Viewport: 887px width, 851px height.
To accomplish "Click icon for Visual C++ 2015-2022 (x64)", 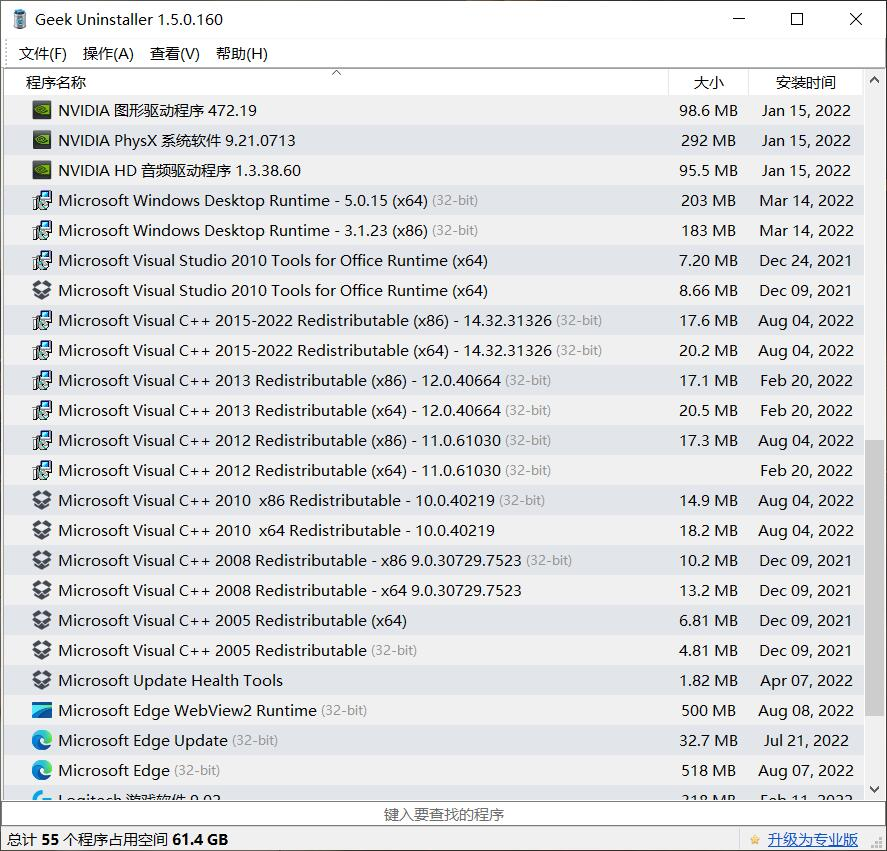I will point(42,350).
